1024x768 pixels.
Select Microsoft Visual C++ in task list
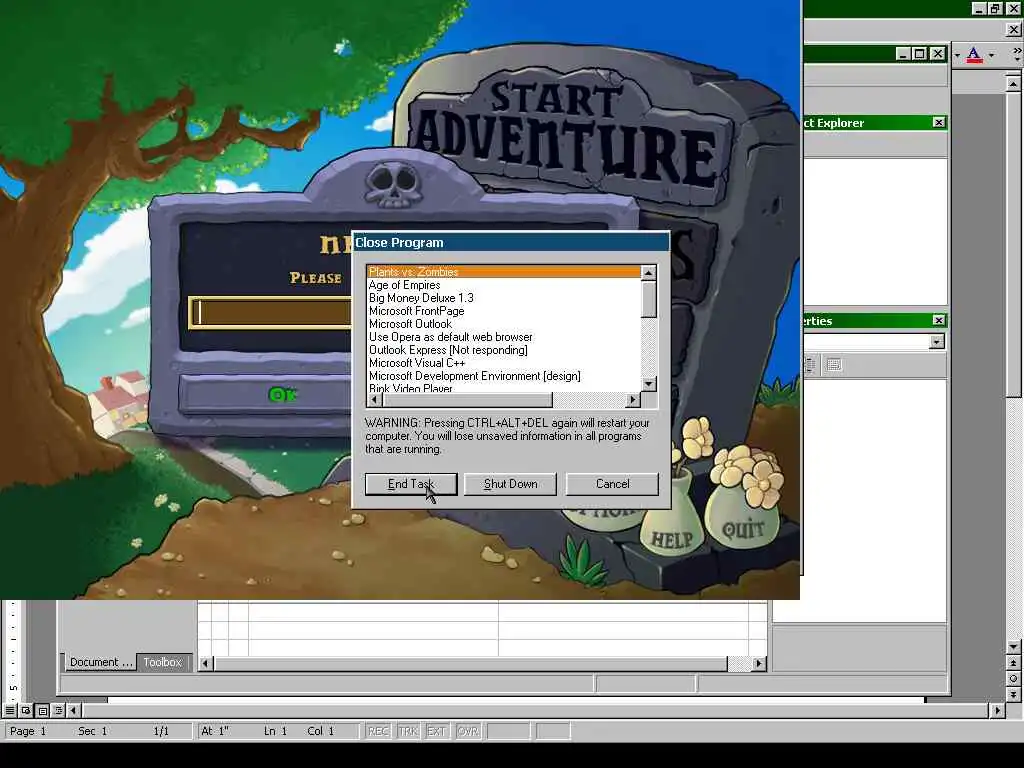(504, 363)
